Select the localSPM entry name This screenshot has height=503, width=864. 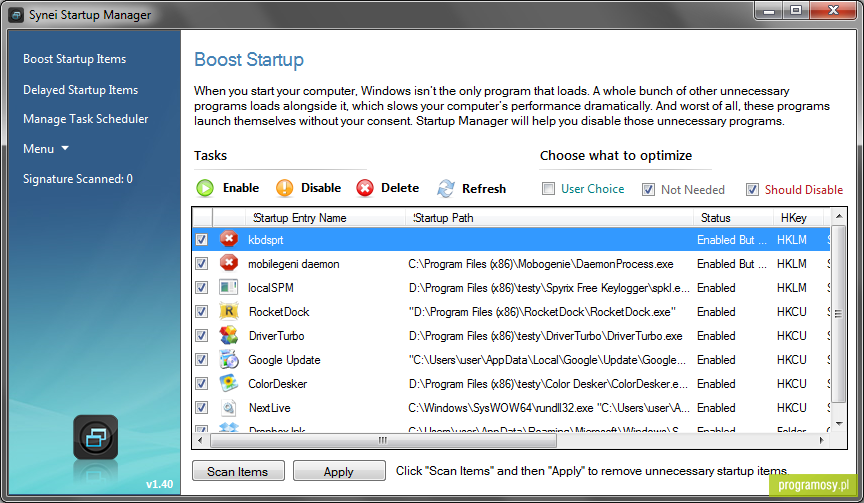pos(271,288)
